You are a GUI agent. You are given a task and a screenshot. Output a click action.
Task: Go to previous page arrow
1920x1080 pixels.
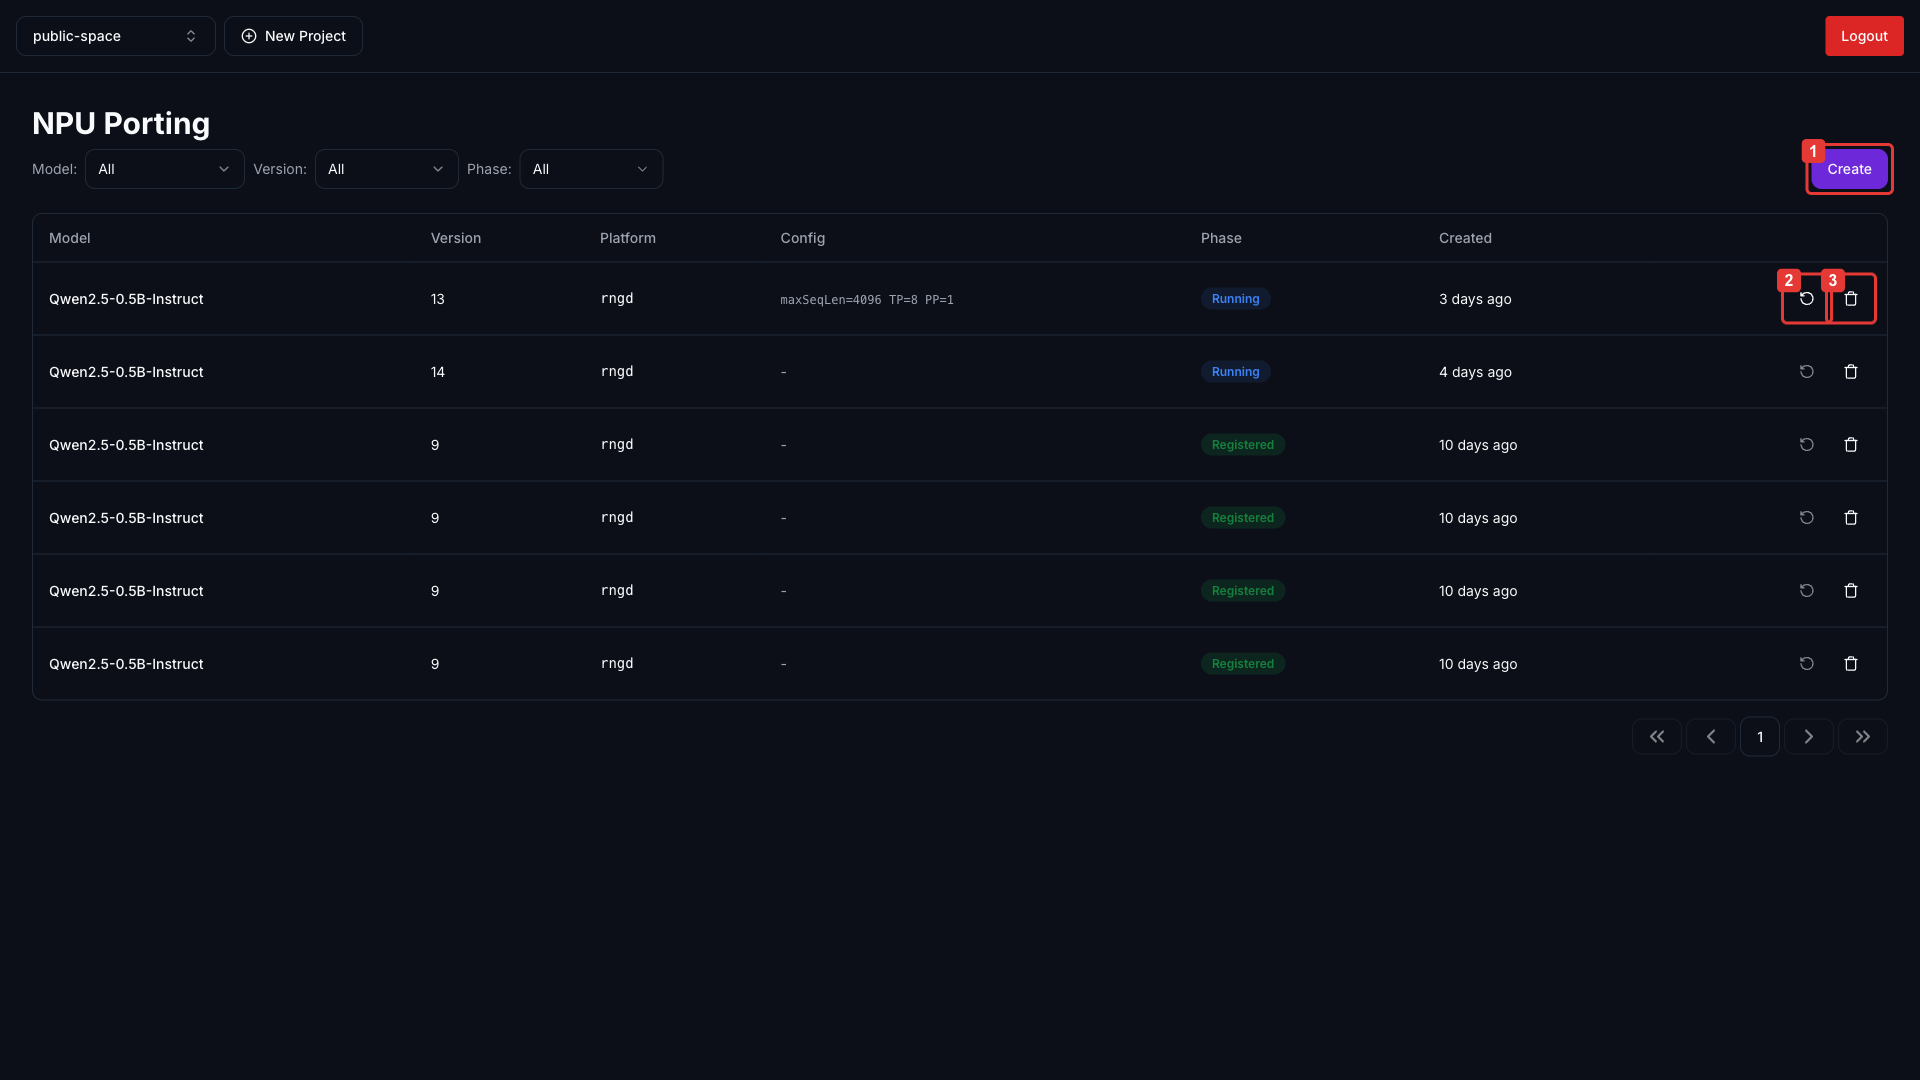(x=1711, y=737)
